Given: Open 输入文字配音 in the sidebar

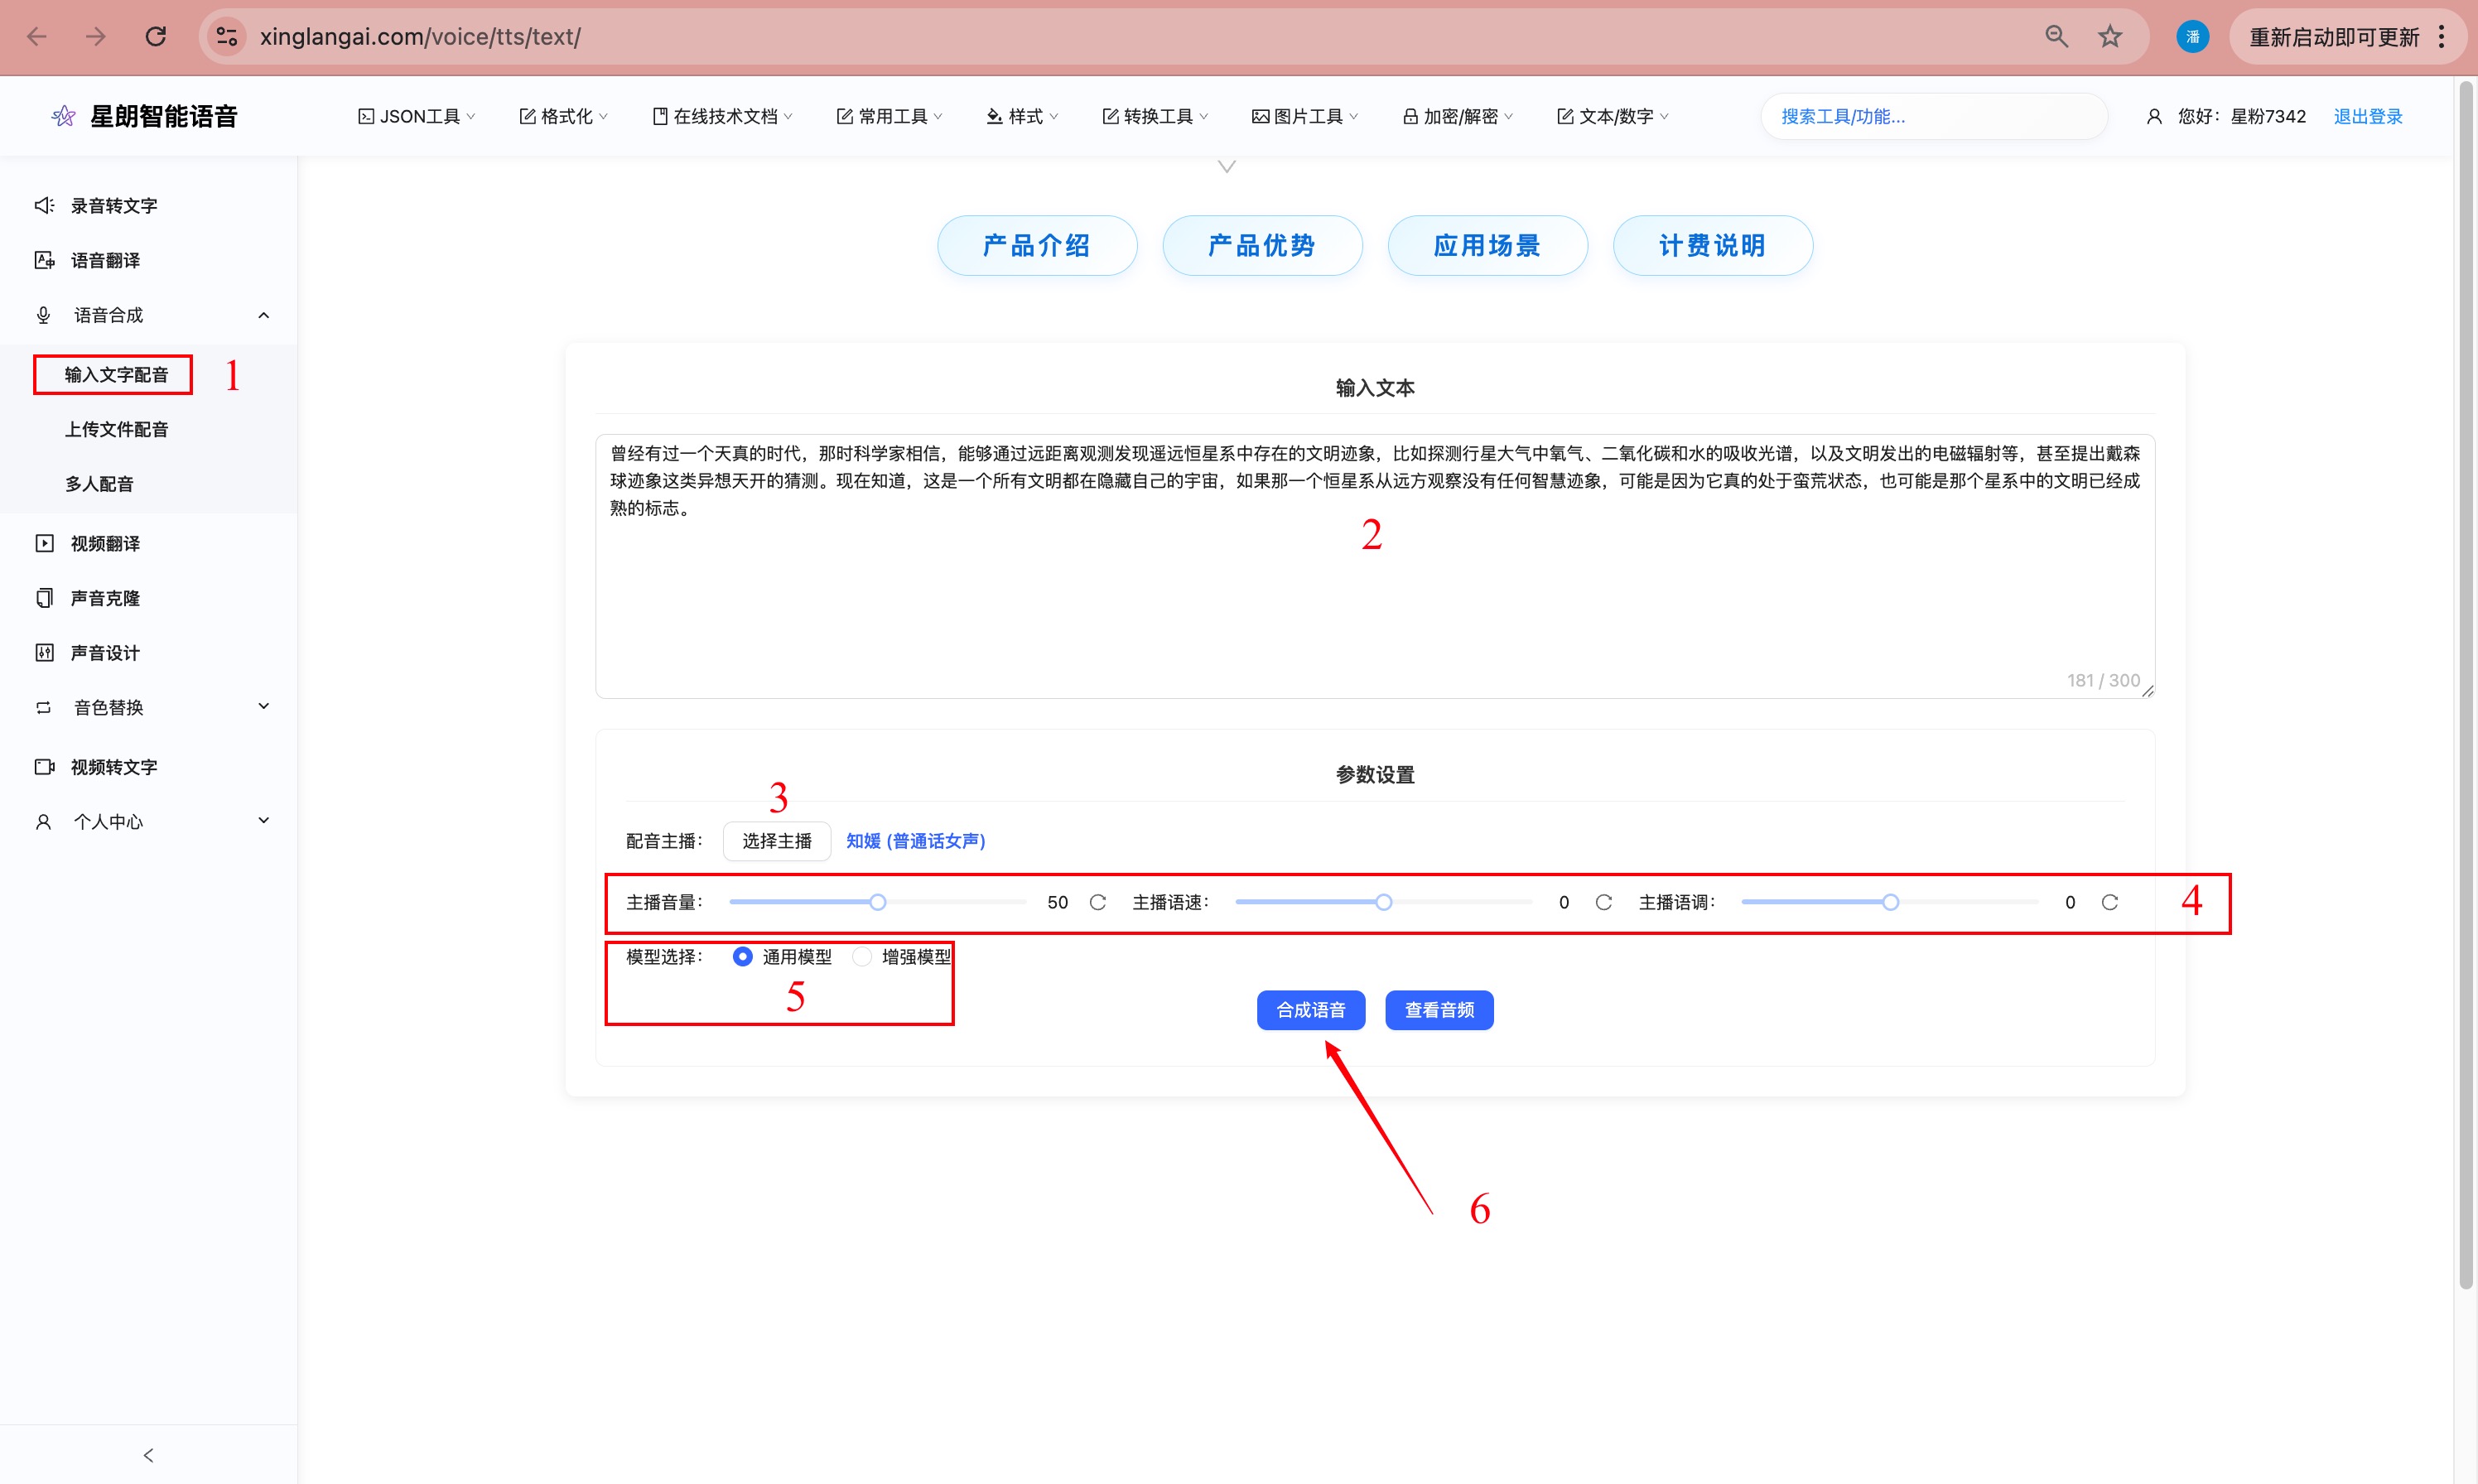Looking at the screenshot, I should [116, 375].
